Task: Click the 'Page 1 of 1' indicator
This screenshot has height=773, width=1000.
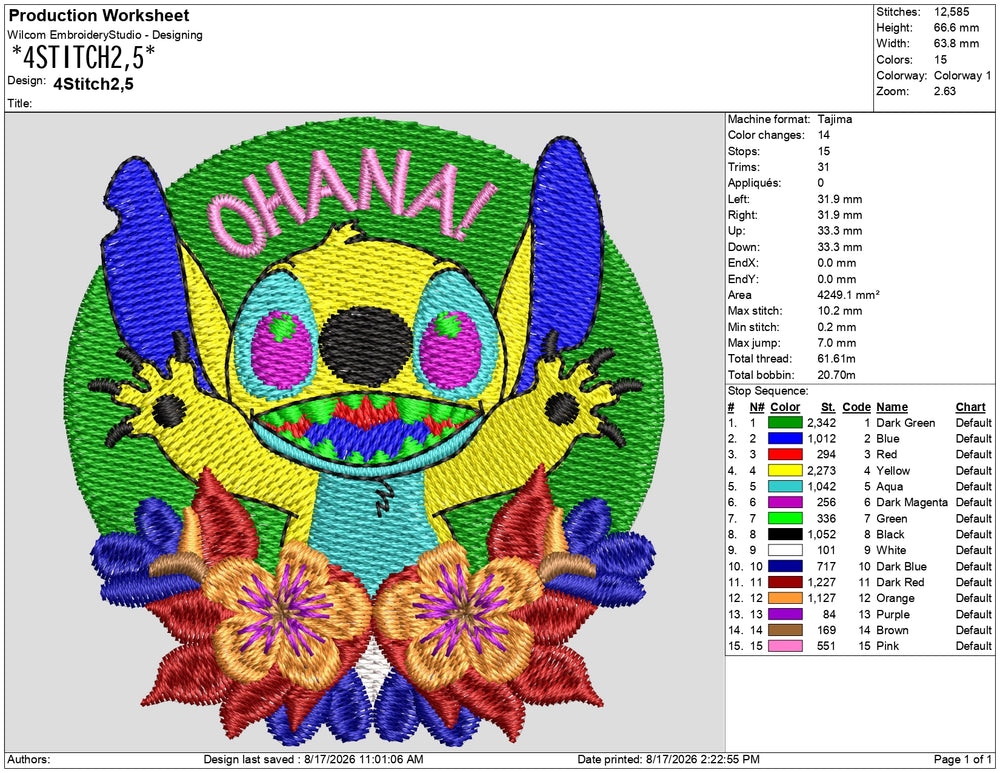Action: (x=963, y=760)
